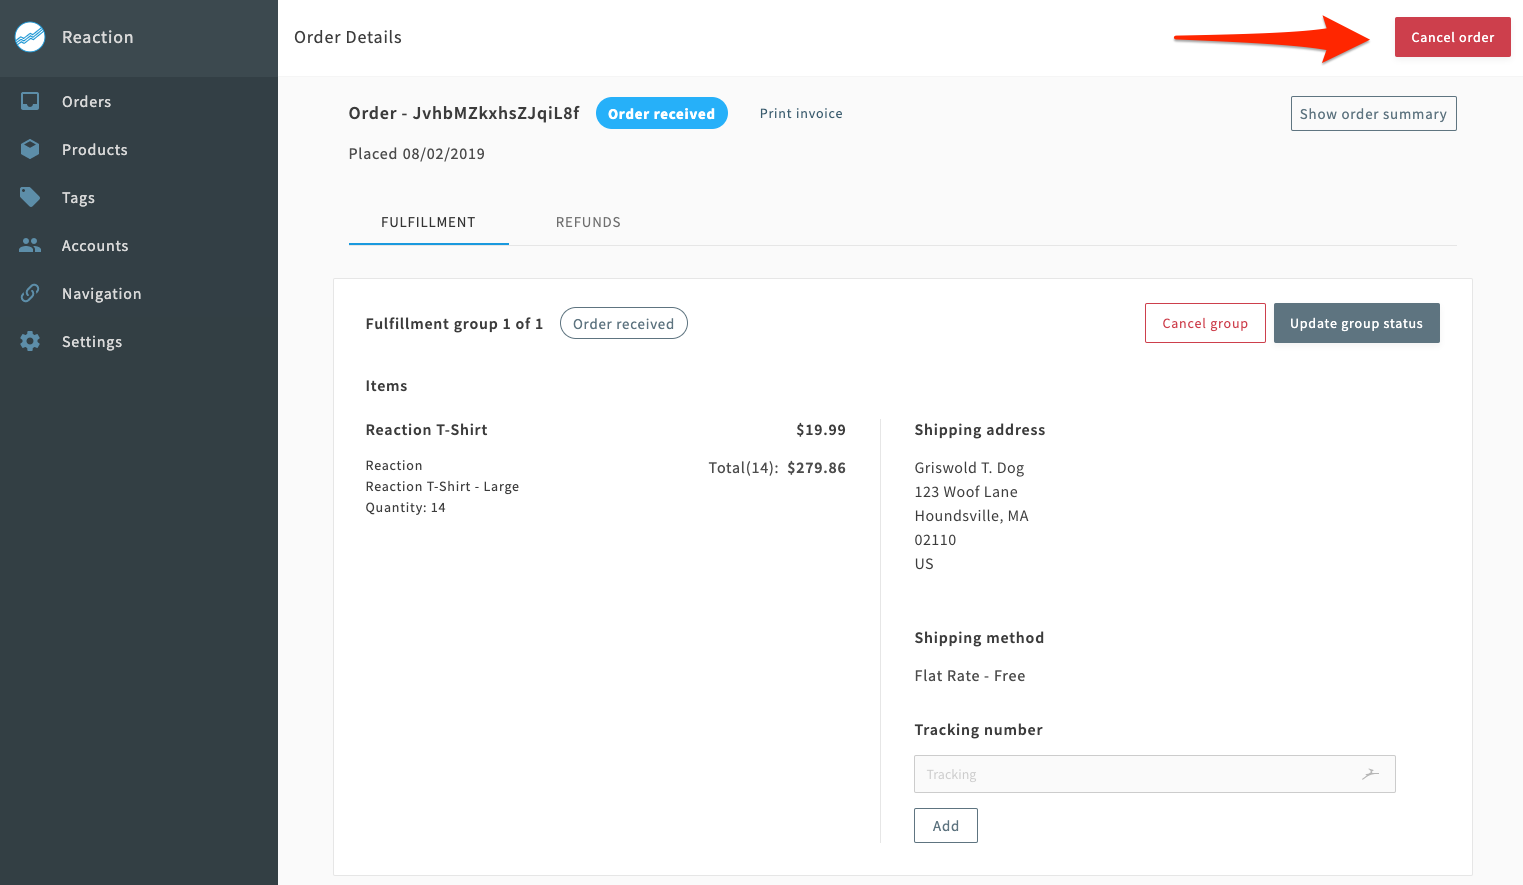Click the Products box icon

30,149
